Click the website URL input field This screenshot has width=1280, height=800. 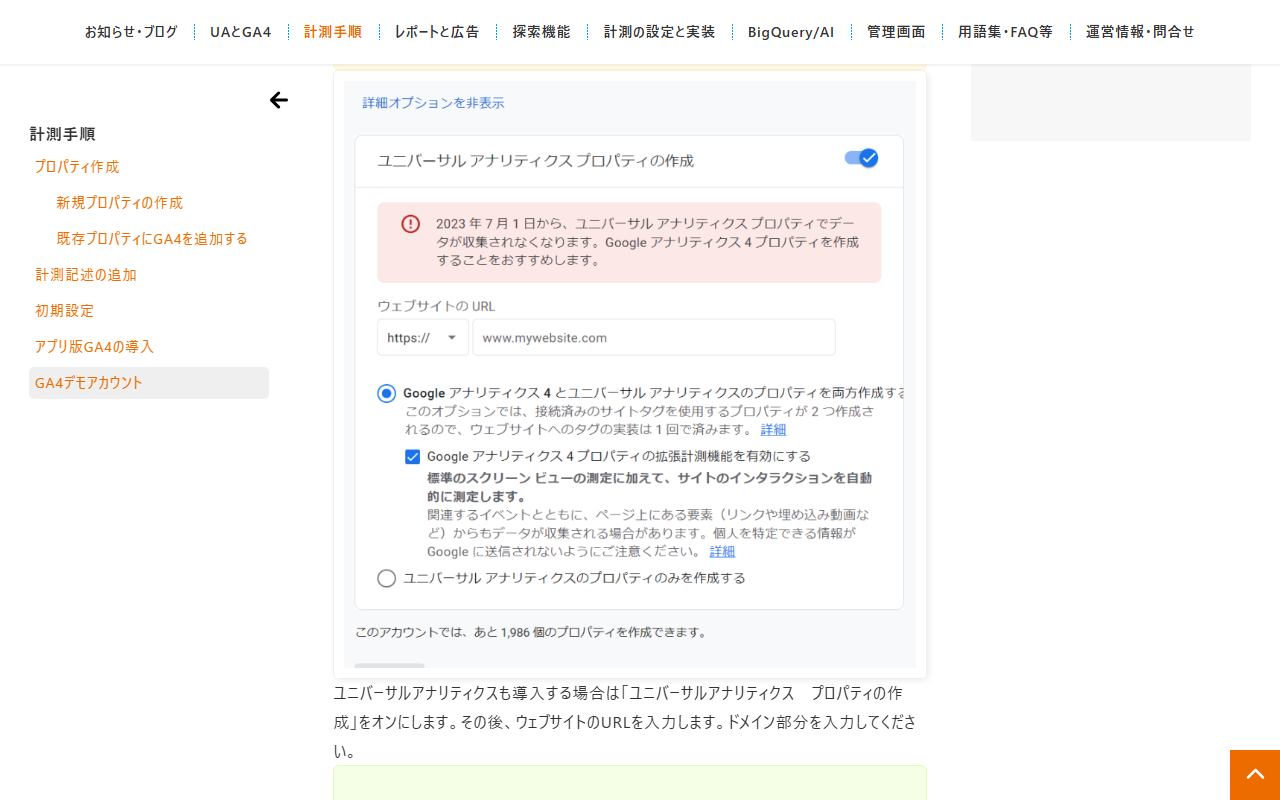[x=654, y=338]
